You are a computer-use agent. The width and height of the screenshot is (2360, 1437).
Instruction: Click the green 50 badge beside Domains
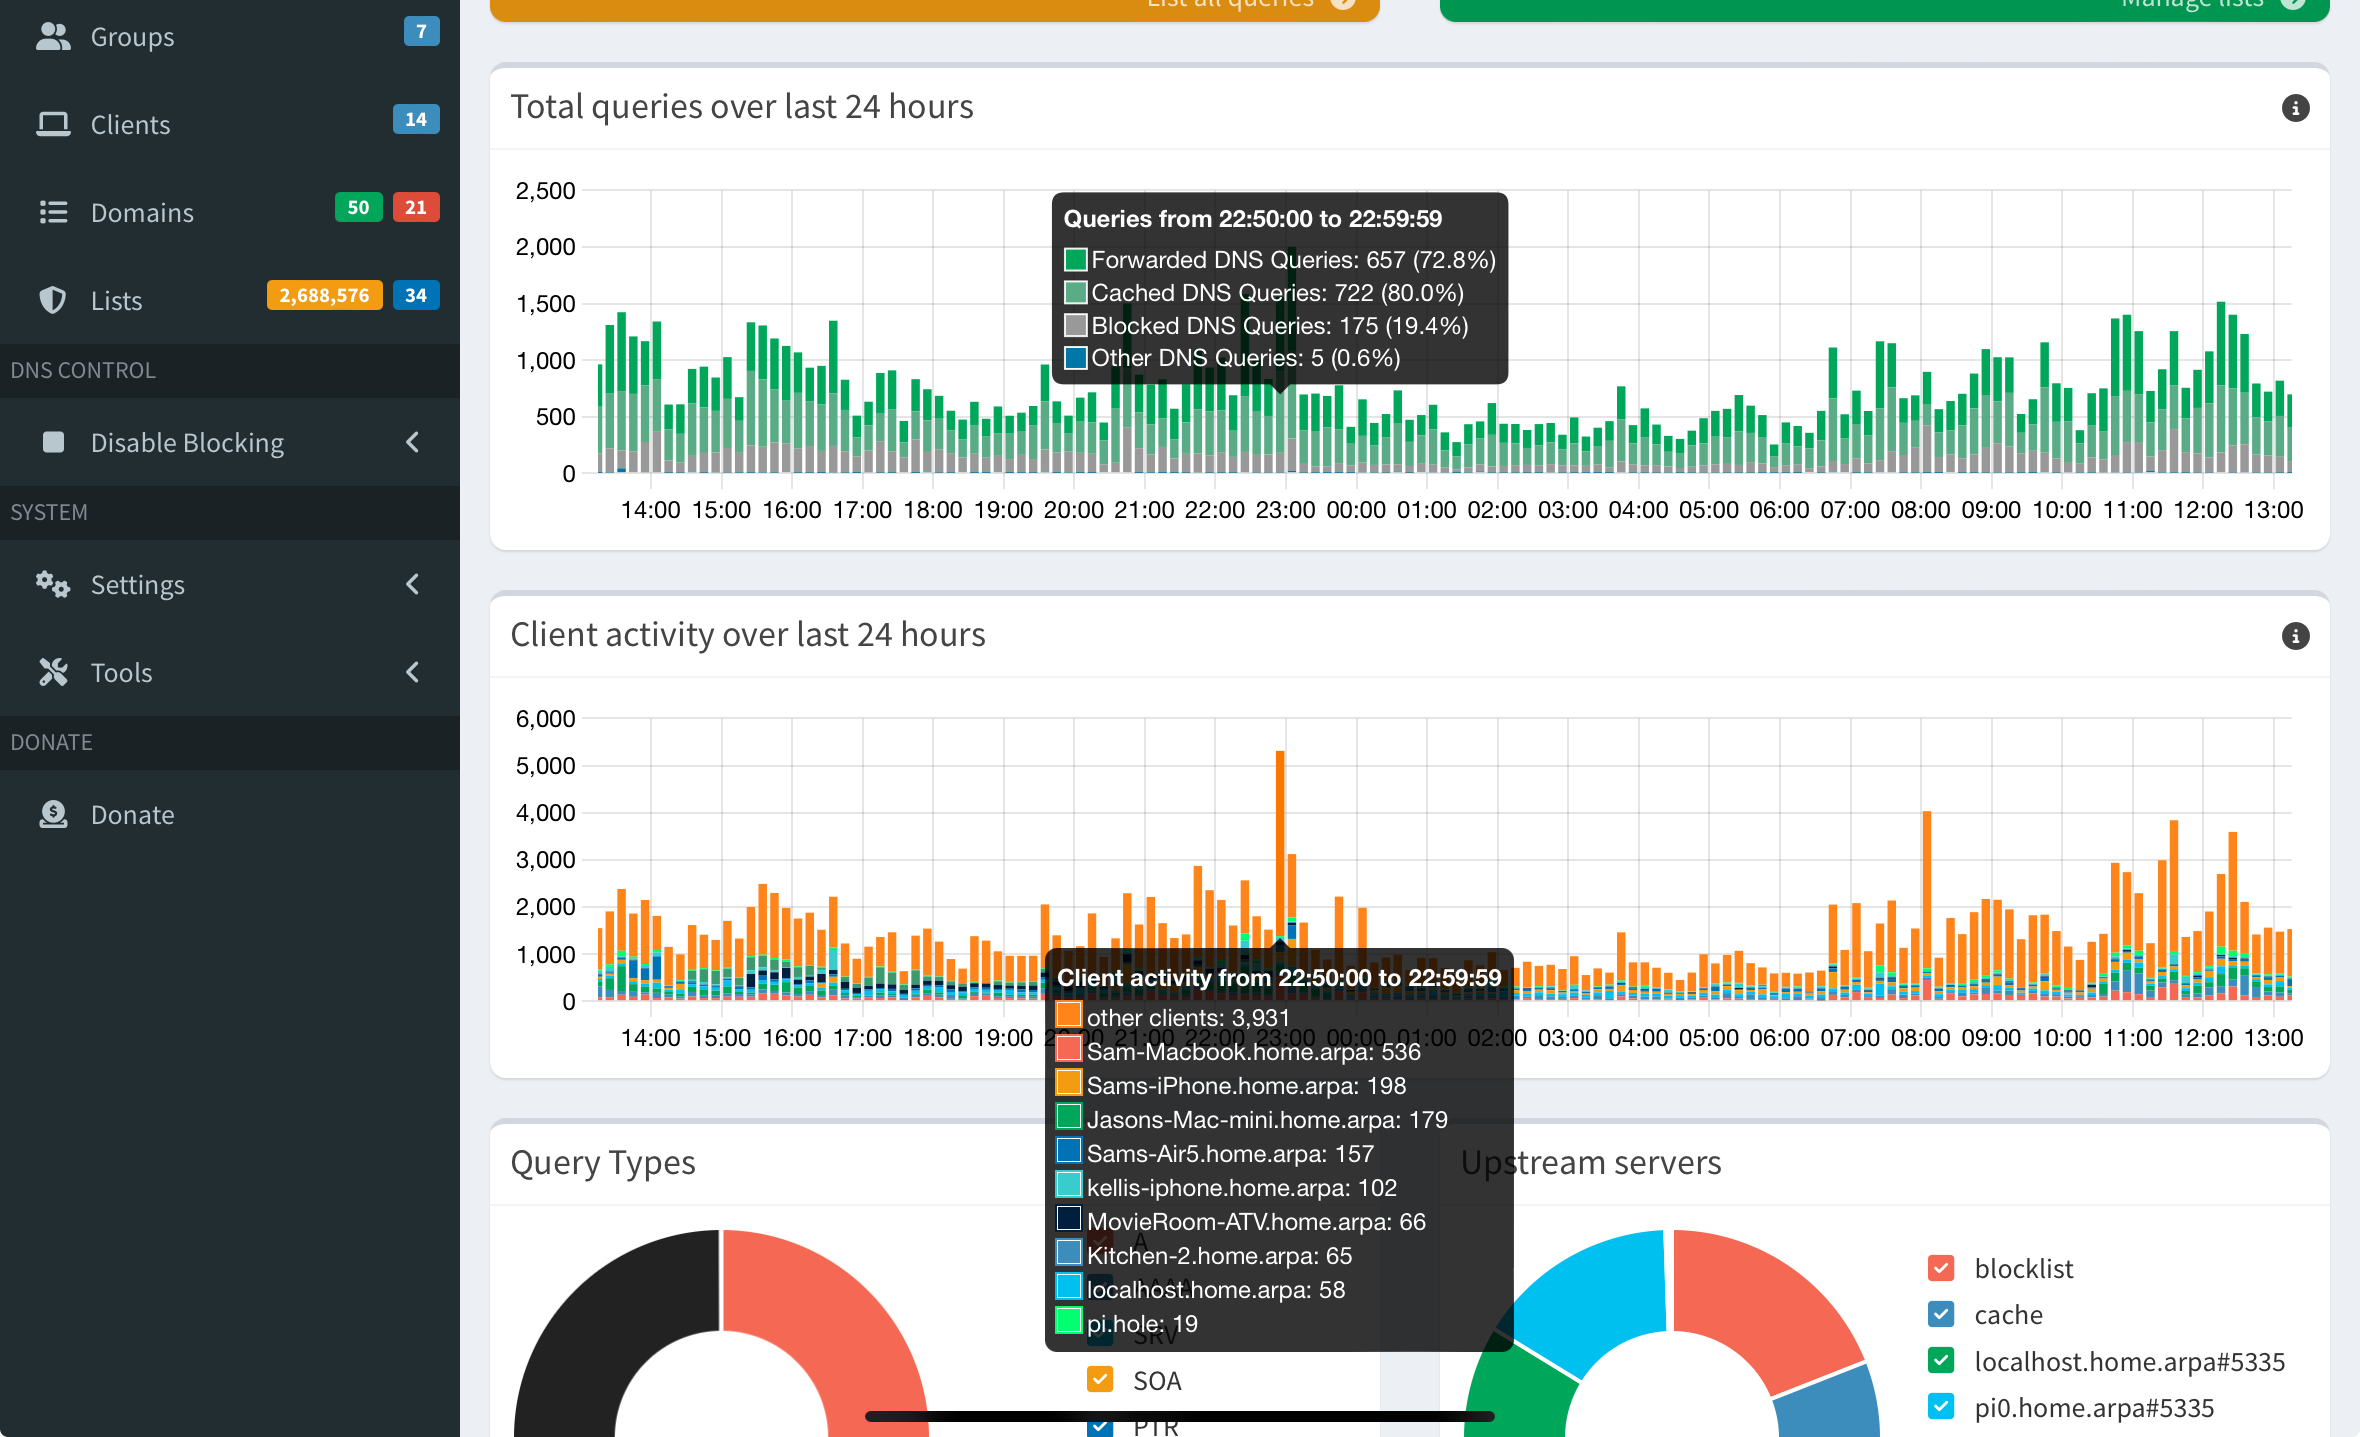coord(358,207)
